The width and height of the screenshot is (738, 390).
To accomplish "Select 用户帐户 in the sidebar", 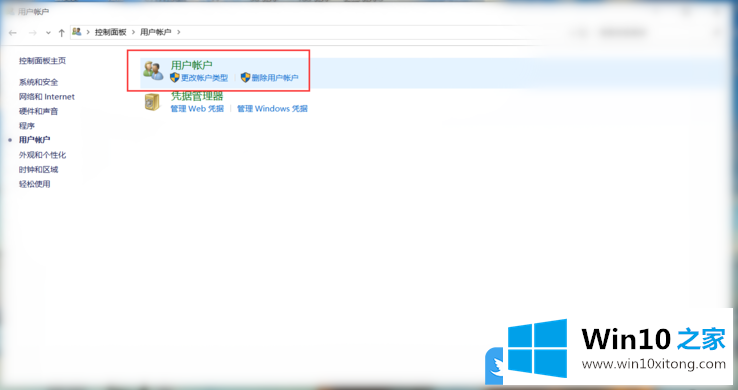I will pyautogui.click(x=34, y=140).
